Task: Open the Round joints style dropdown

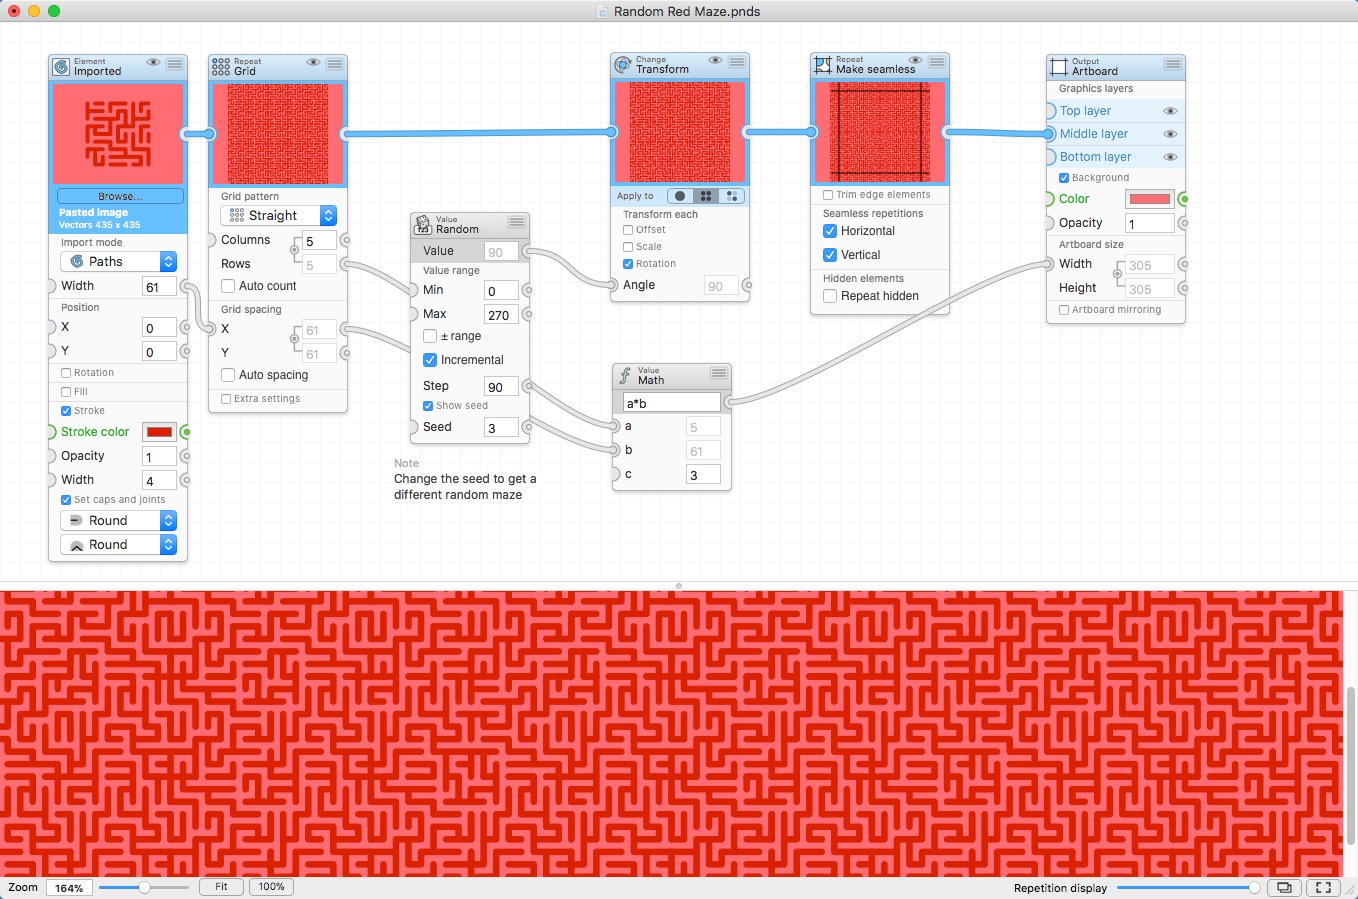Action: (118, 545)
